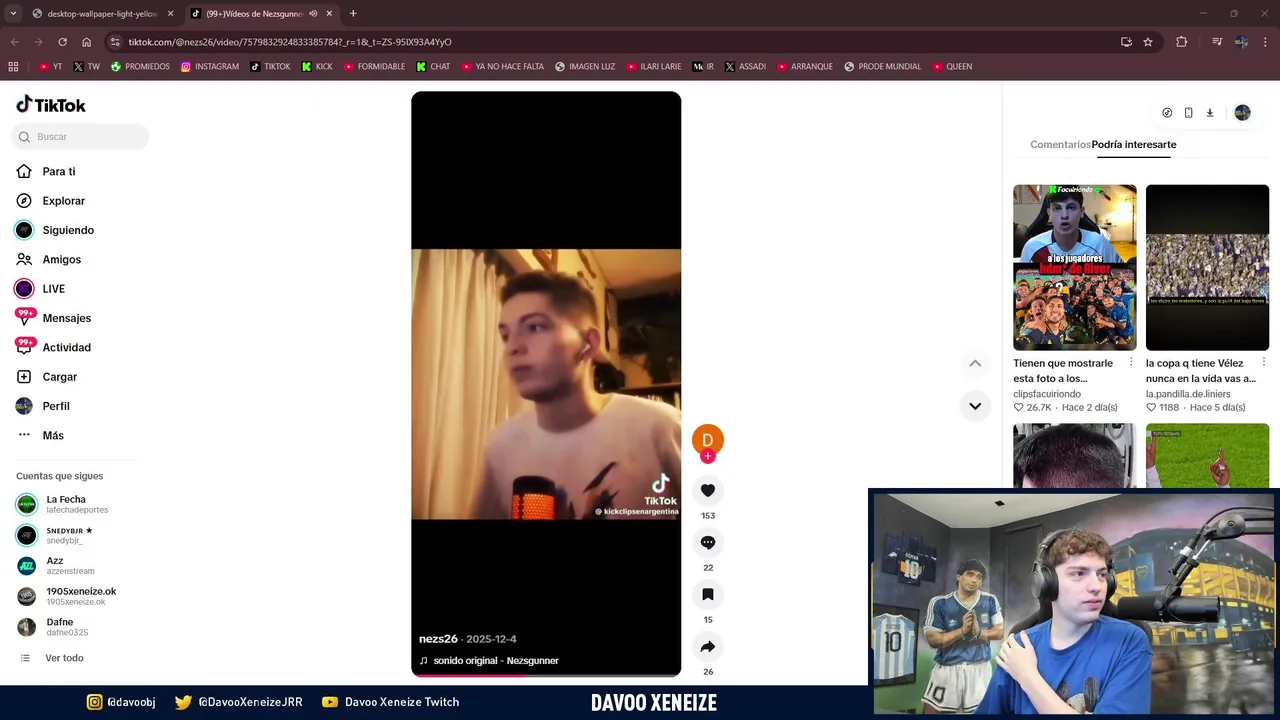This screenshot has width=1280, height=720.
Task: Share the video with arrow icon
Action: click(x=708, y=646)
